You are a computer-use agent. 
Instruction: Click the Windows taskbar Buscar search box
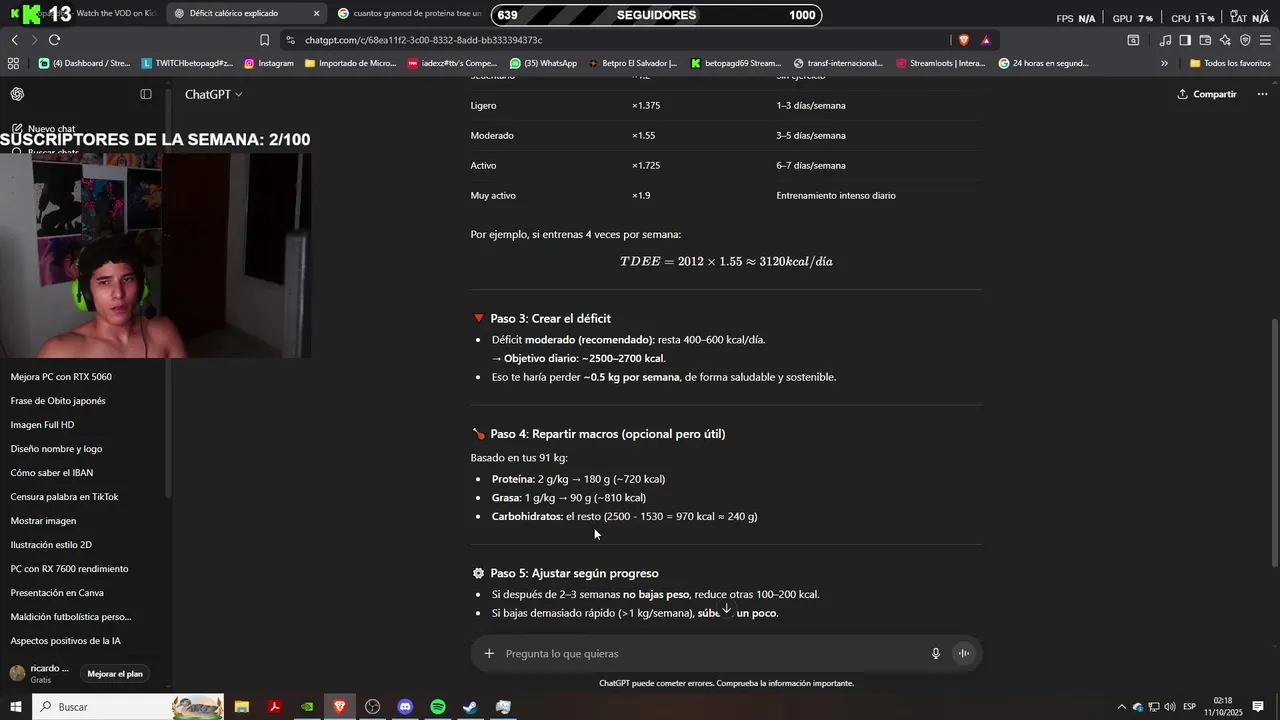tap(128, 707)
